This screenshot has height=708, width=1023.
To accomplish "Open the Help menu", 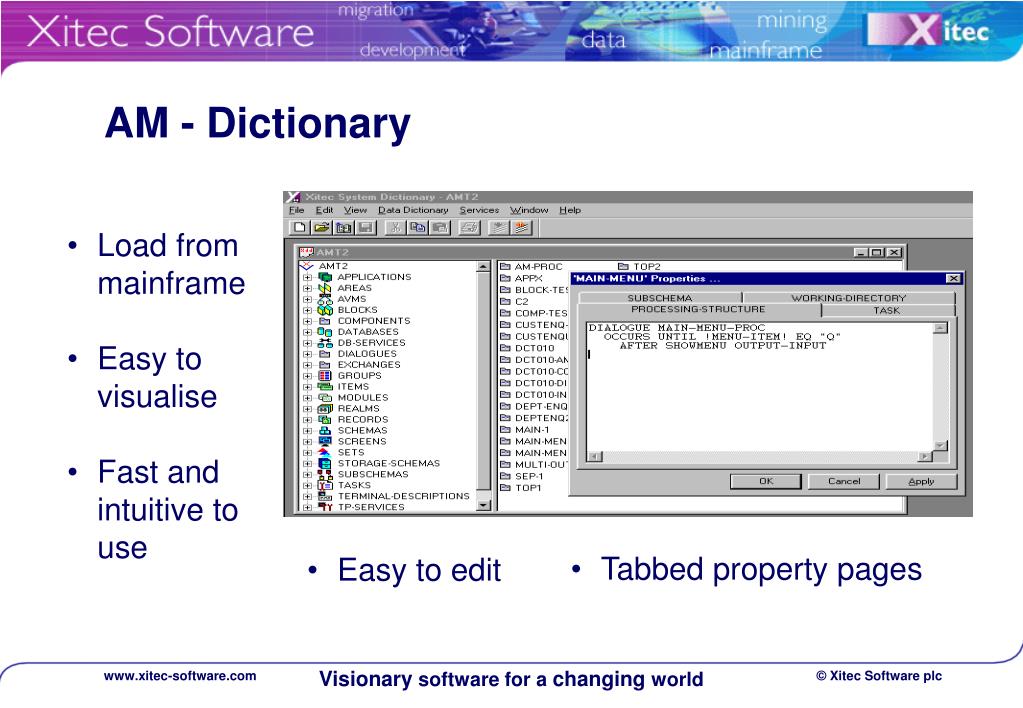I will [570, 210].
